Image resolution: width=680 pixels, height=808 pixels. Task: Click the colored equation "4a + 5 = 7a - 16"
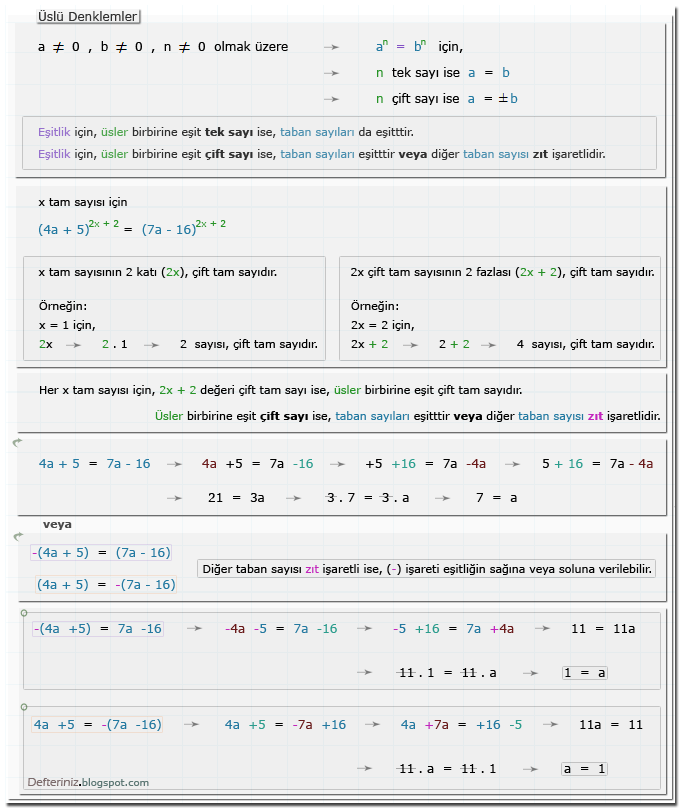click(x=94, y=464)
